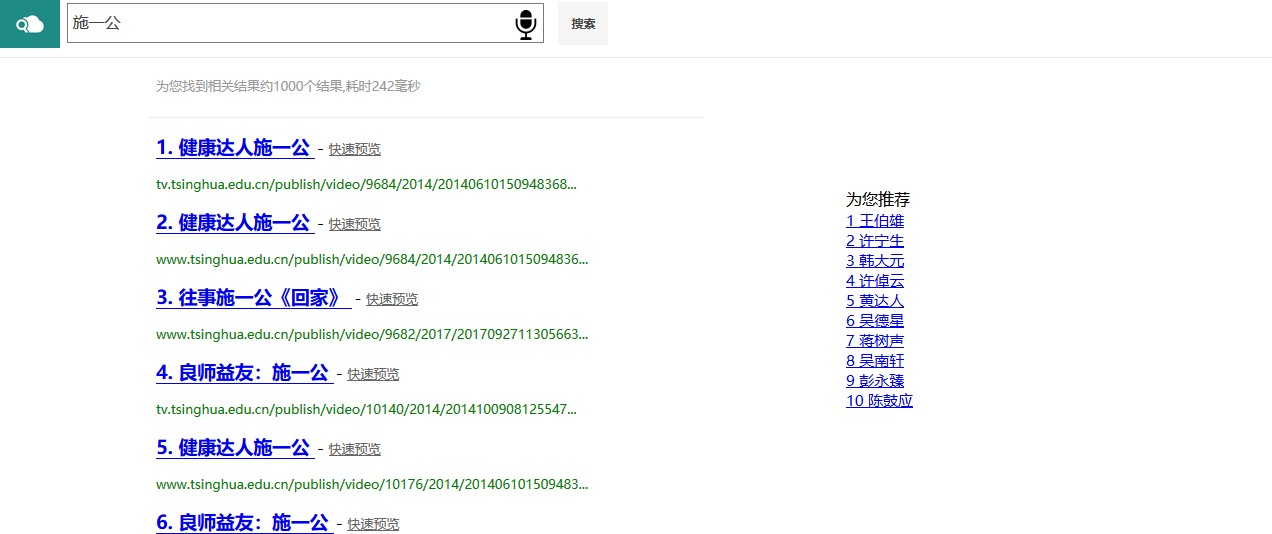Select recommendation 1 王伯雄
The width and height of the screenshot is (1272, 534).
875,221
